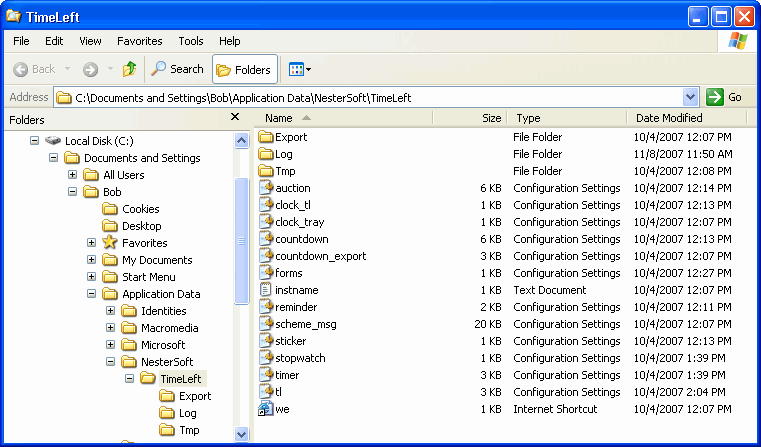Select the clock_tray configuration file icon
This screenshot has width=761, height=447.
point(265,222)
